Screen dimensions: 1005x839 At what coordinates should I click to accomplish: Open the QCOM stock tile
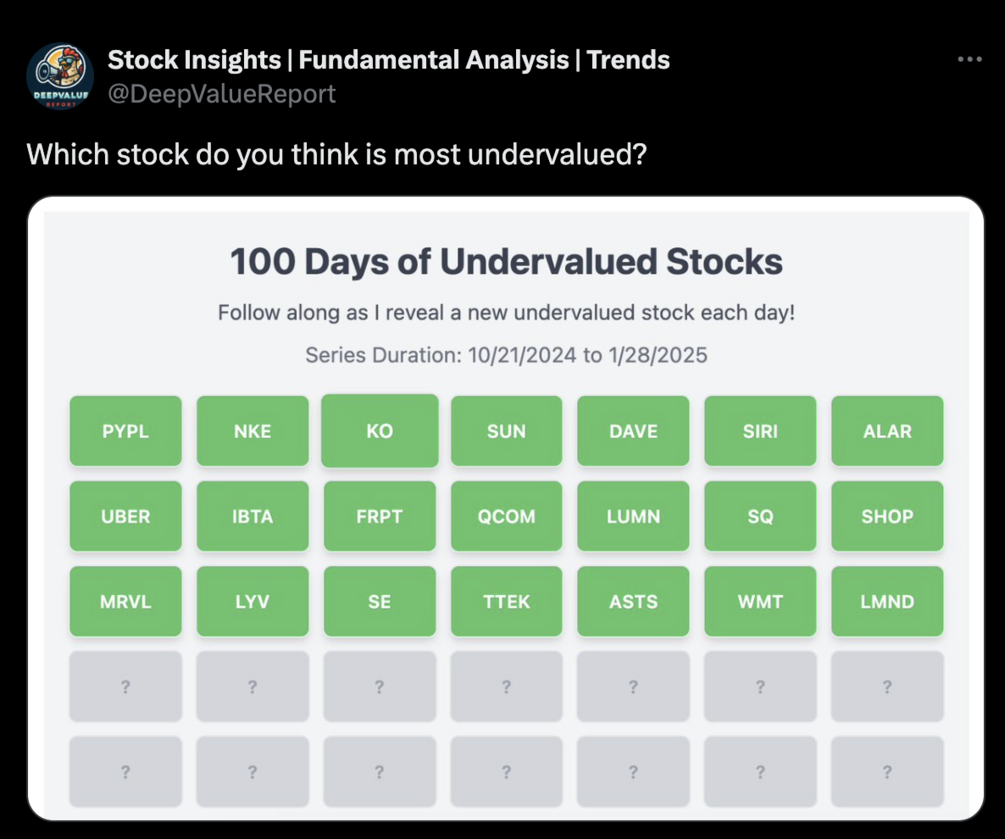(506, 516)
